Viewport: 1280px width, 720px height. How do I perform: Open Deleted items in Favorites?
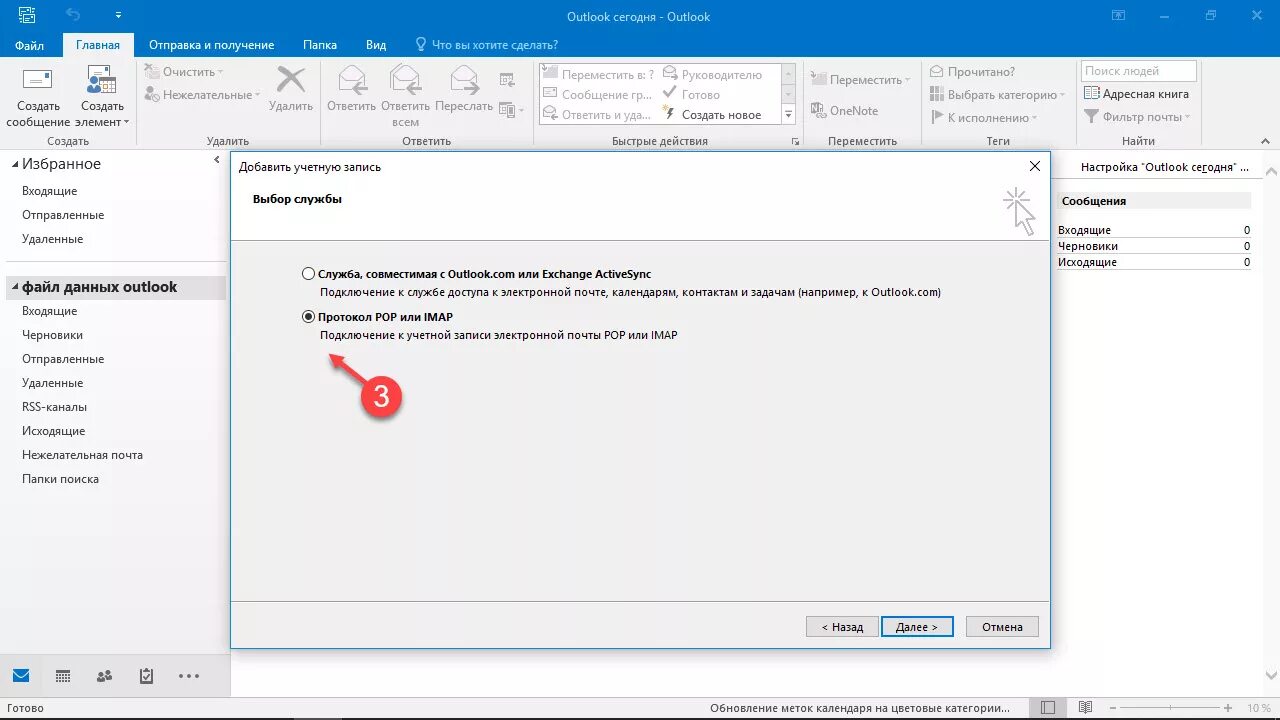tap(52, 239)
